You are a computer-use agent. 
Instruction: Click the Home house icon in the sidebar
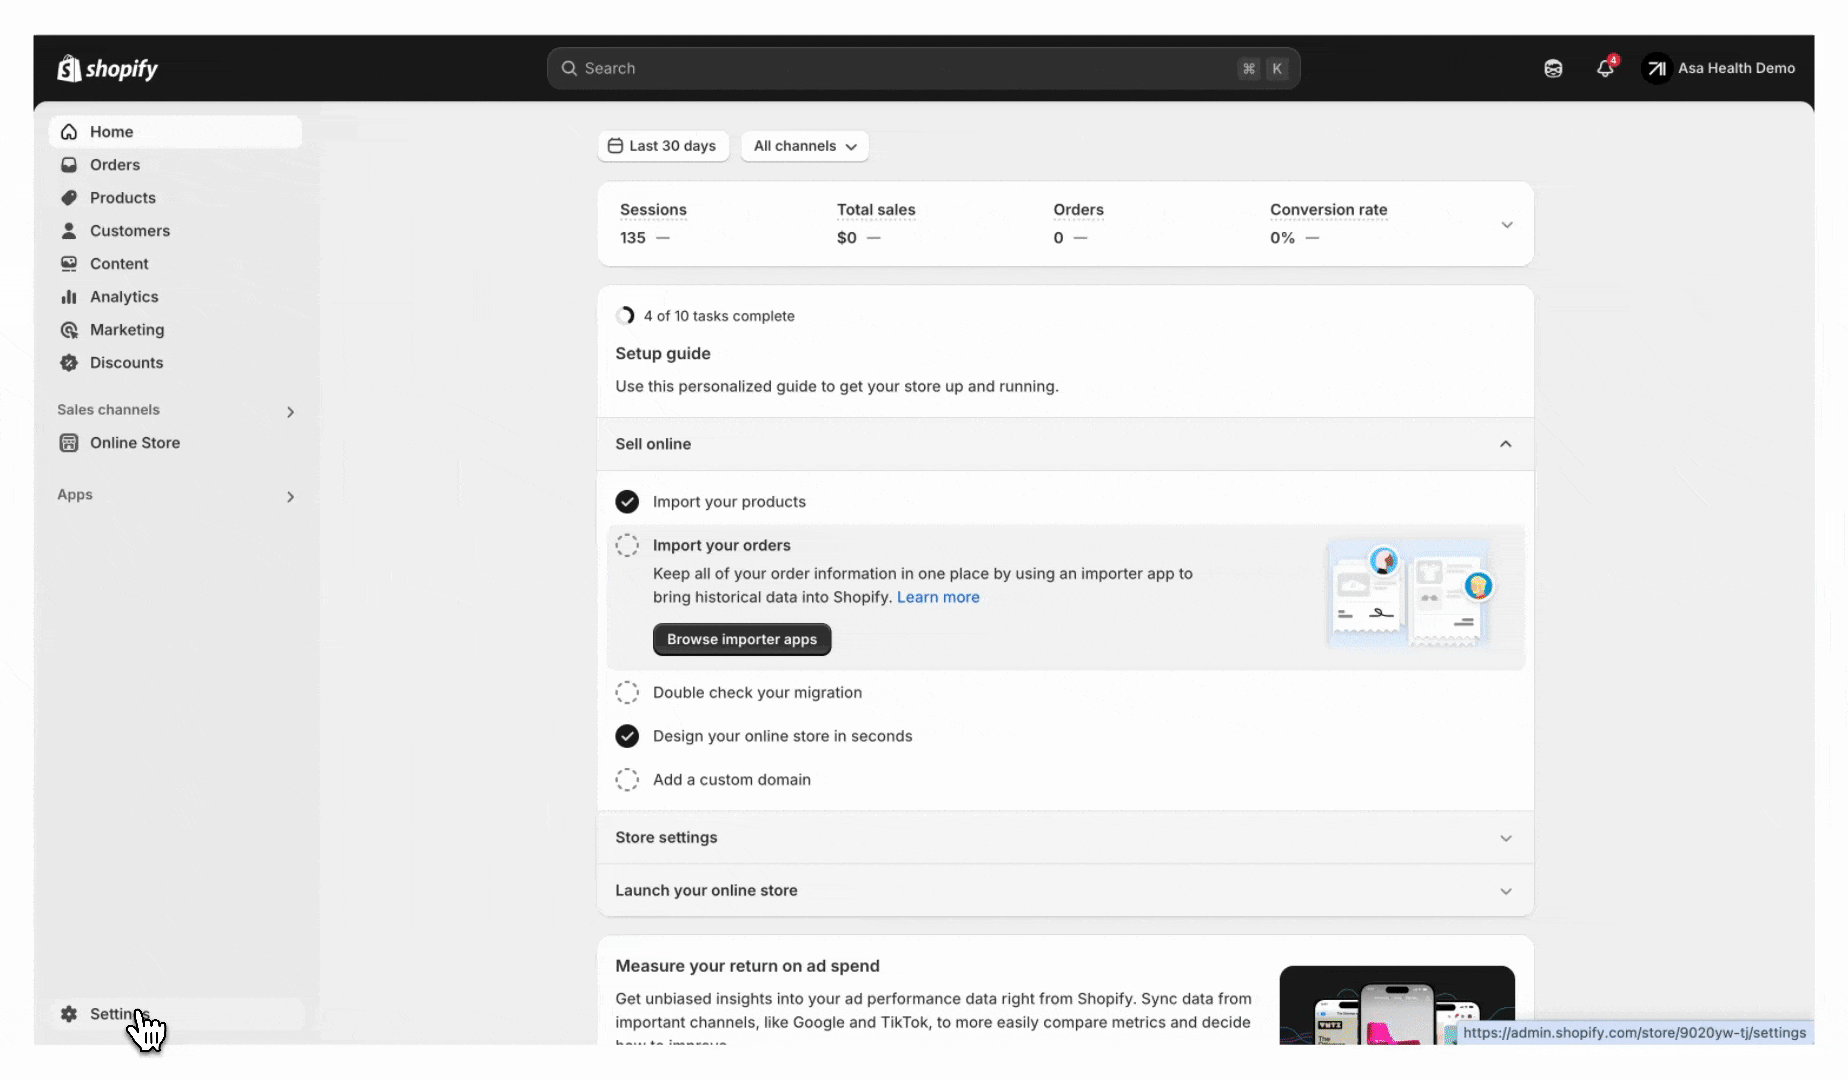[x=69, y=132]
